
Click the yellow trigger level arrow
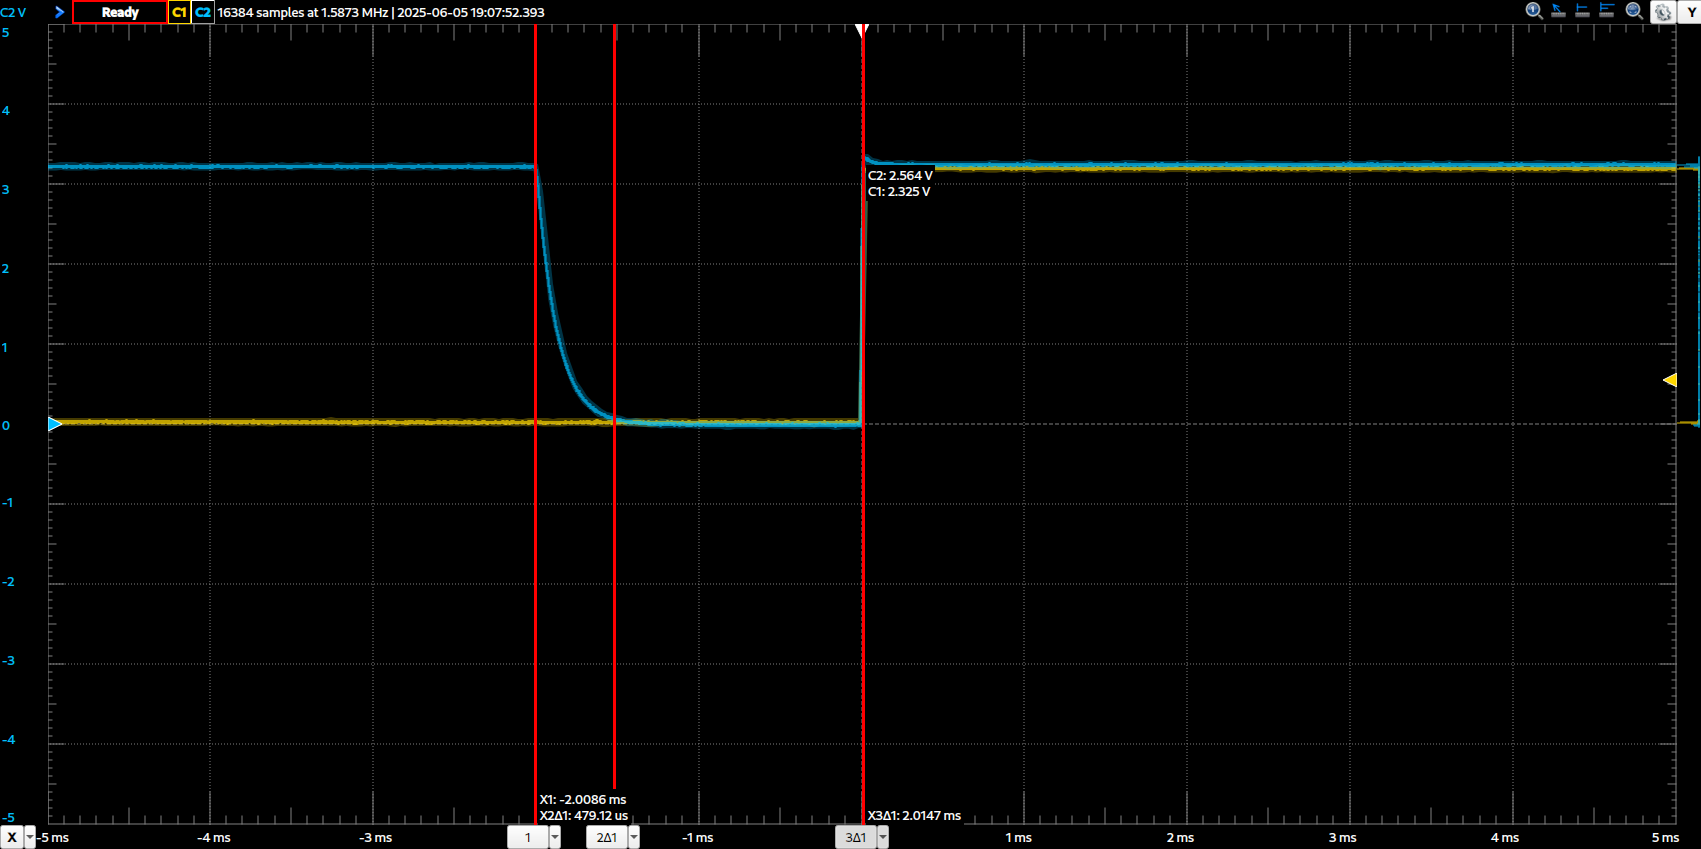1669,380
